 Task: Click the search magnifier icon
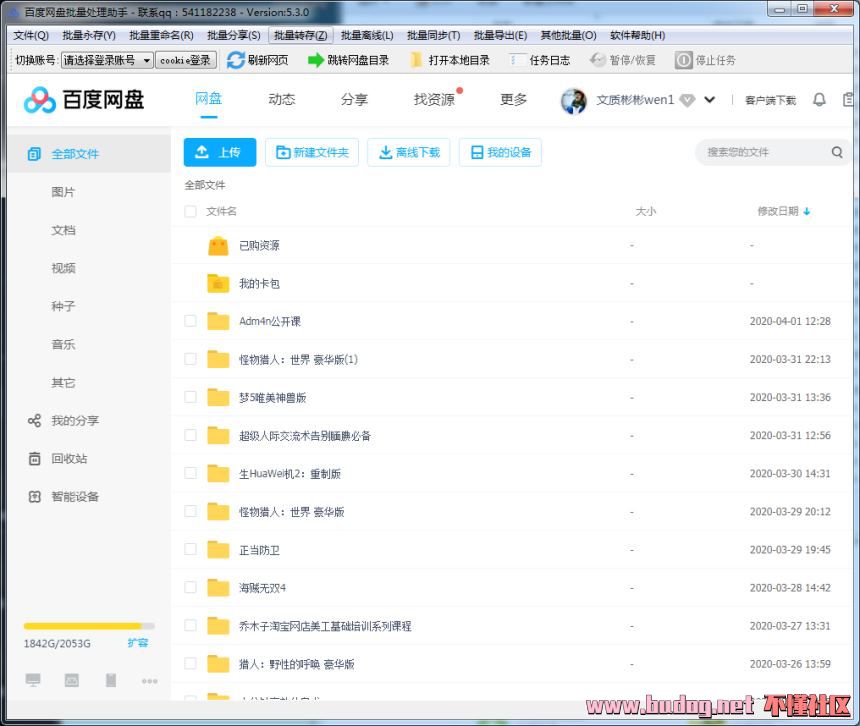pyautogui.click(x=837, y=152)
